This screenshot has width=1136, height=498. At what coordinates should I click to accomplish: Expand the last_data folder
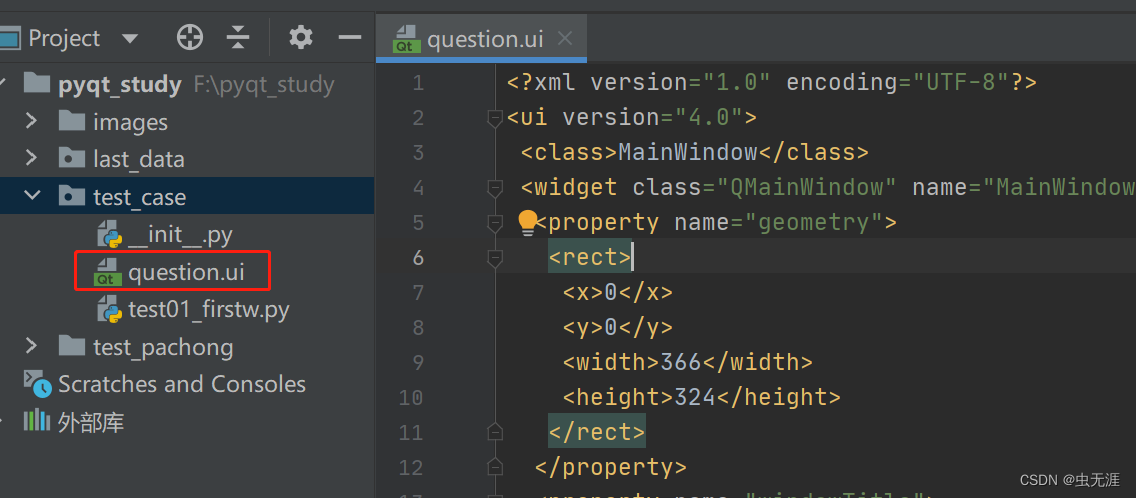coord(30,157)
